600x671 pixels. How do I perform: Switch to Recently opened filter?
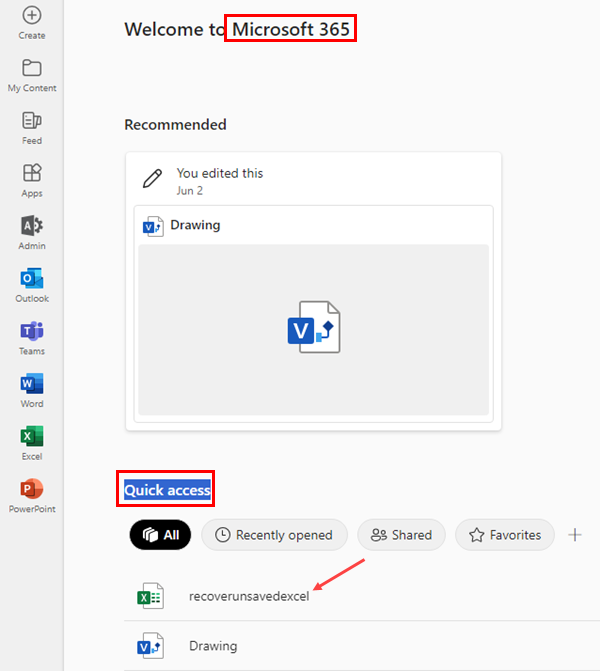tap(274, 535)
